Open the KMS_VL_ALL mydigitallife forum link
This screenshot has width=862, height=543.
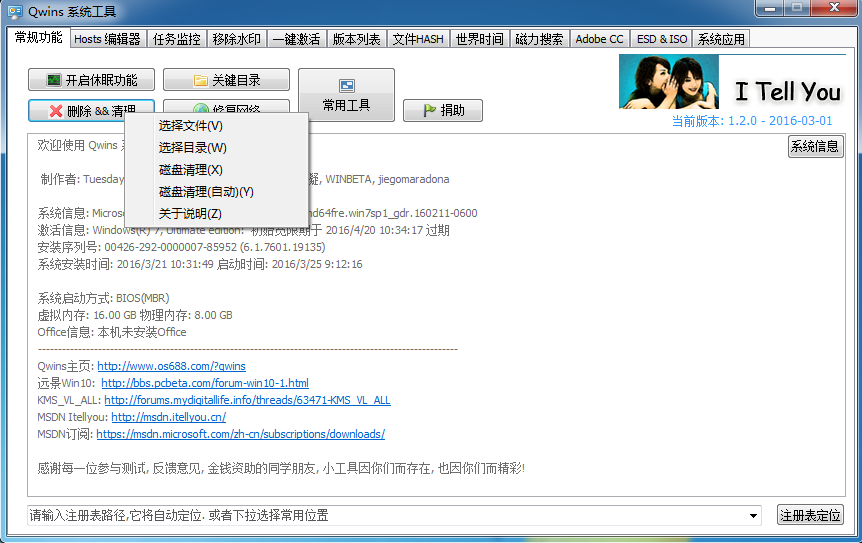(247, 400)
